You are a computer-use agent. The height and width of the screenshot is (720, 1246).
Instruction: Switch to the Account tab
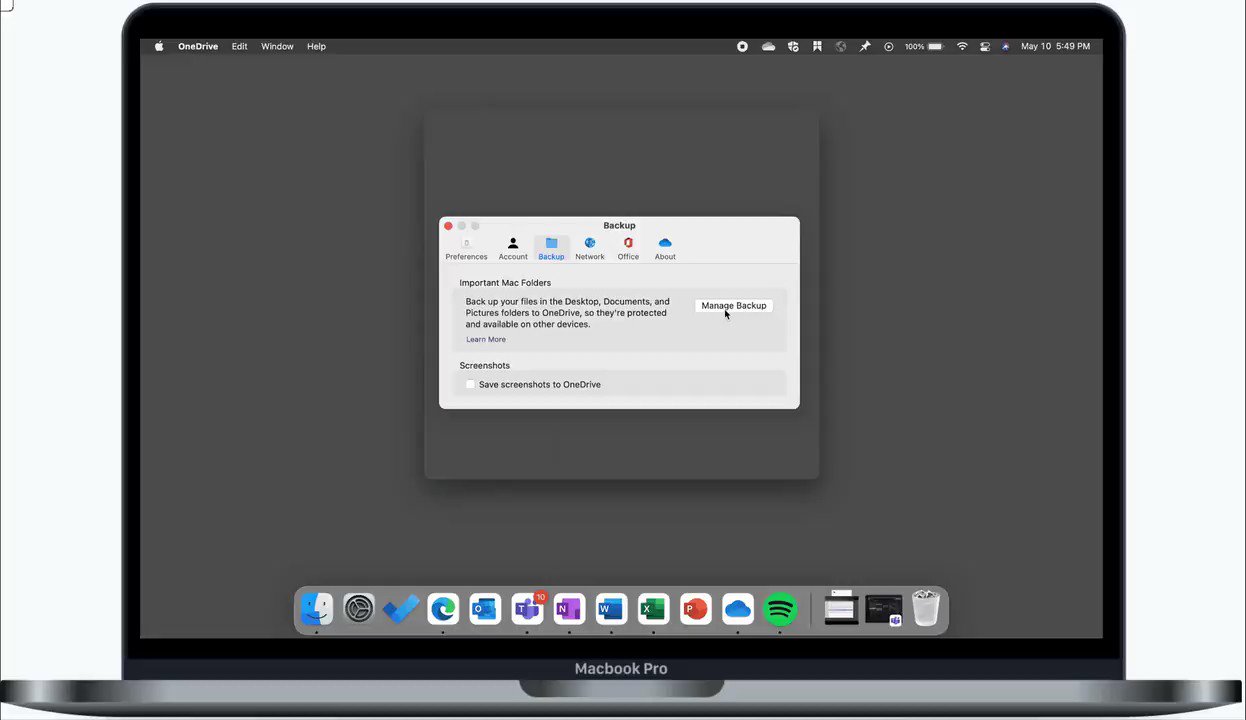513,249
